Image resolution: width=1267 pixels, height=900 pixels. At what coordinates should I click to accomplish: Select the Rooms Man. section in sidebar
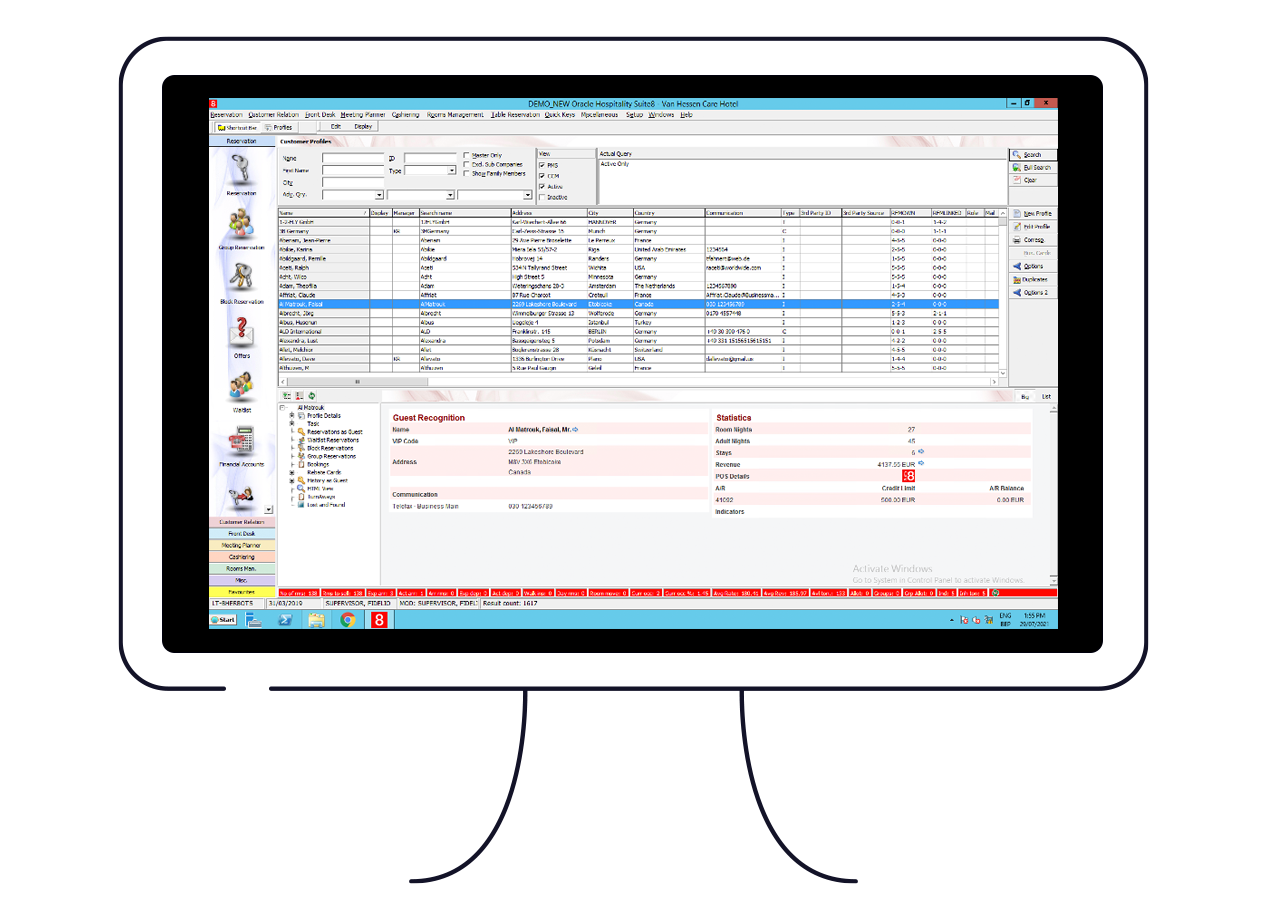click(241, 568)
